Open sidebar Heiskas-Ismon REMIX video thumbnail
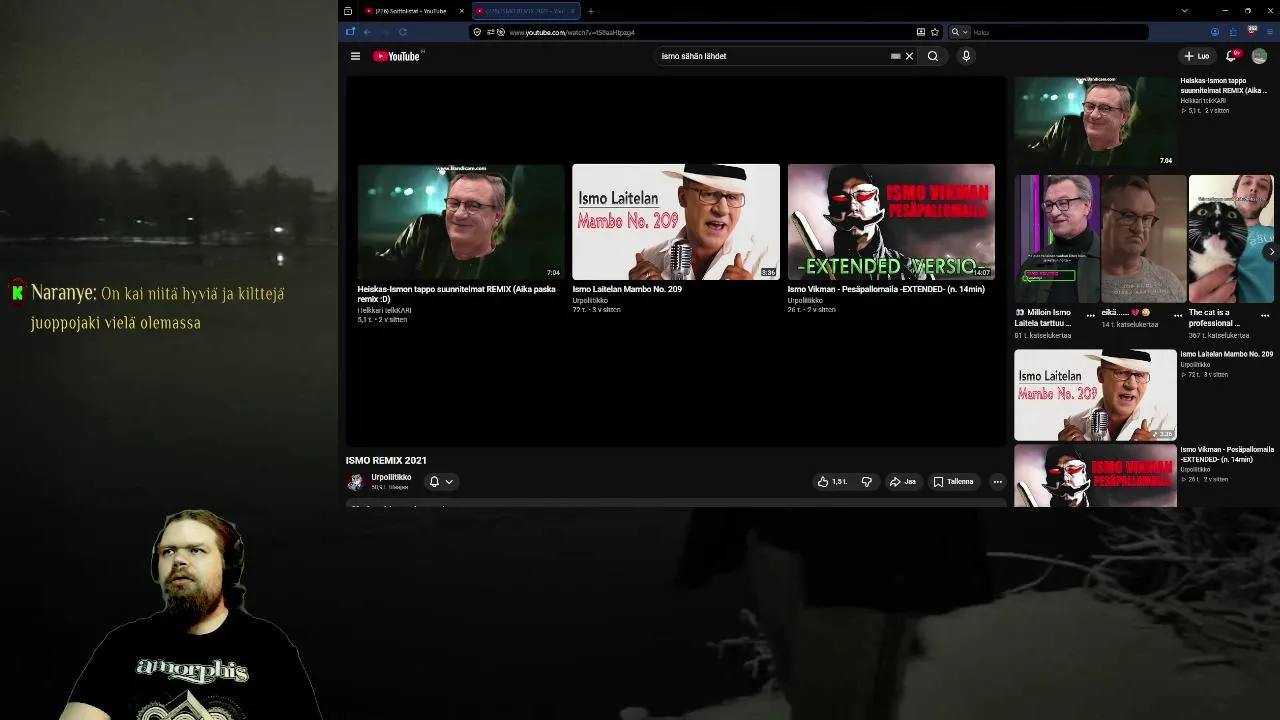Screen dimensions: 1280x720 1095,121
